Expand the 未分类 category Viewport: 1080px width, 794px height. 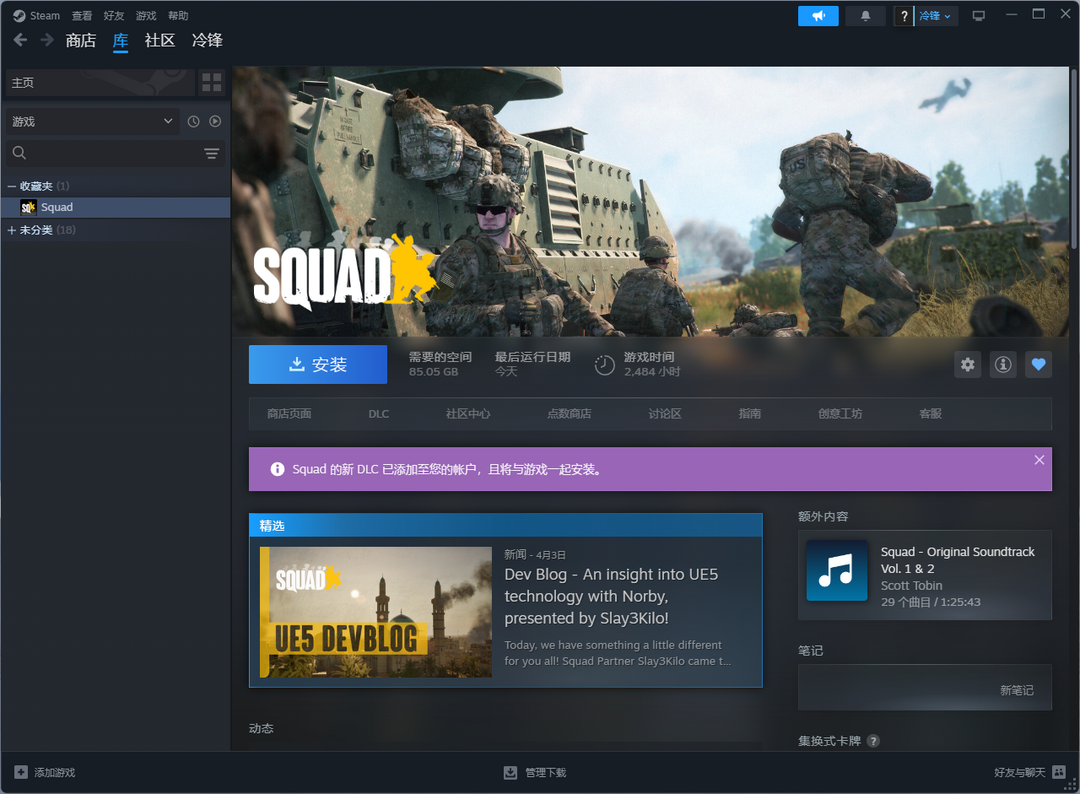(12, 230)
